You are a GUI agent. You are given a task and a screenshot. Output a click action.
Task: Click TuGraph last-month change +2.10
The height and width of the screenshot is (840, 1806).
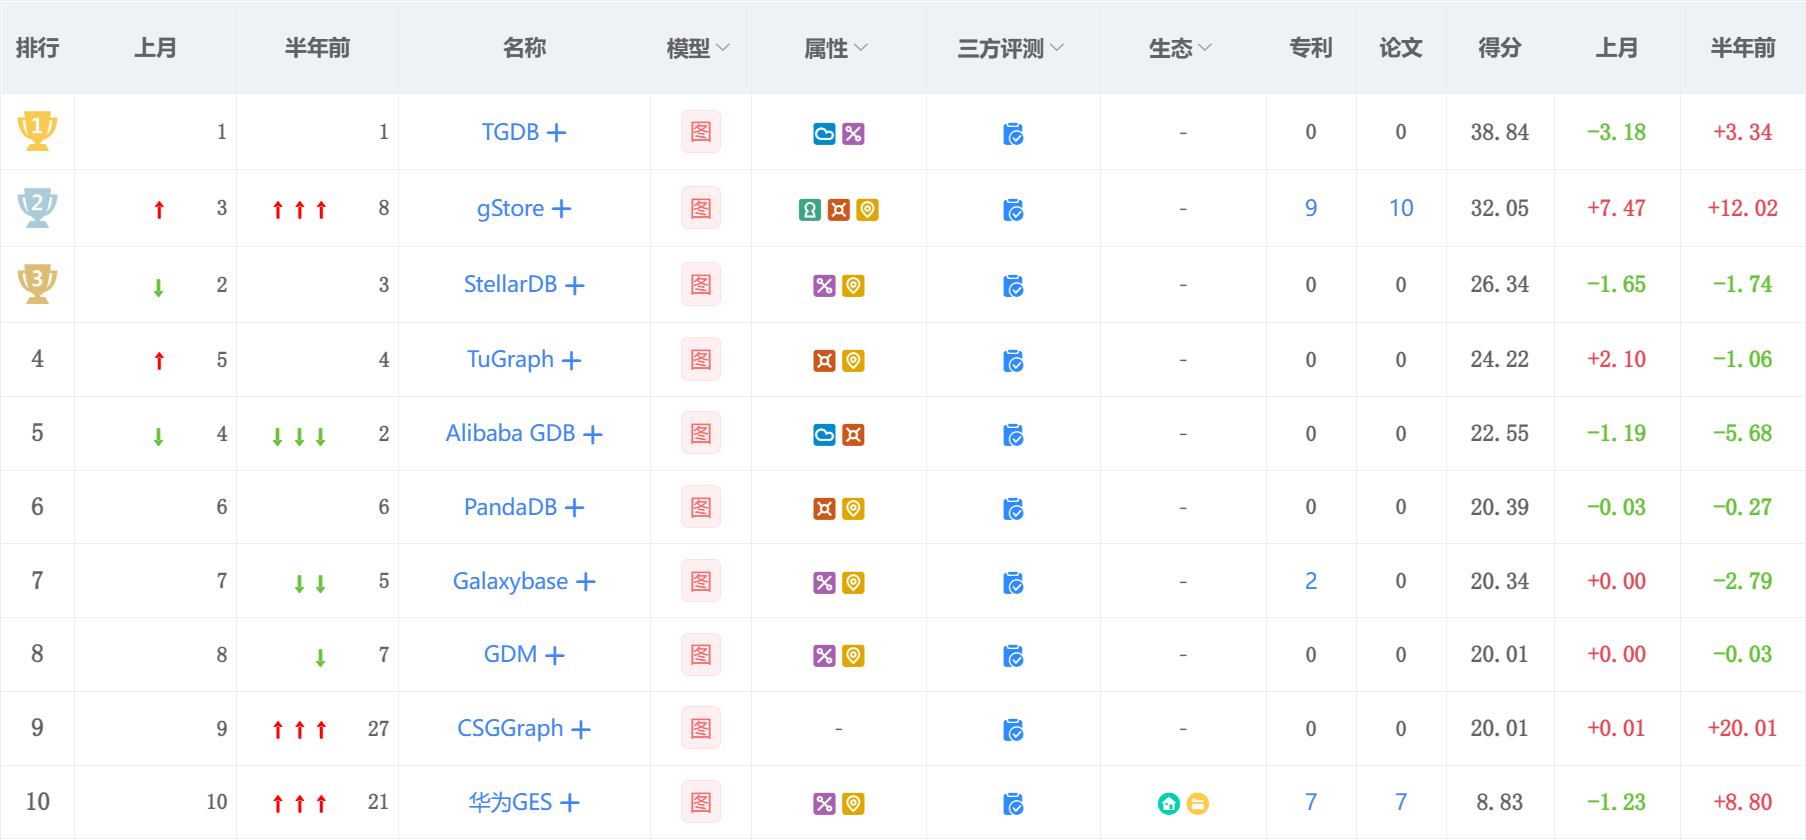click(x=1617, y=359)
